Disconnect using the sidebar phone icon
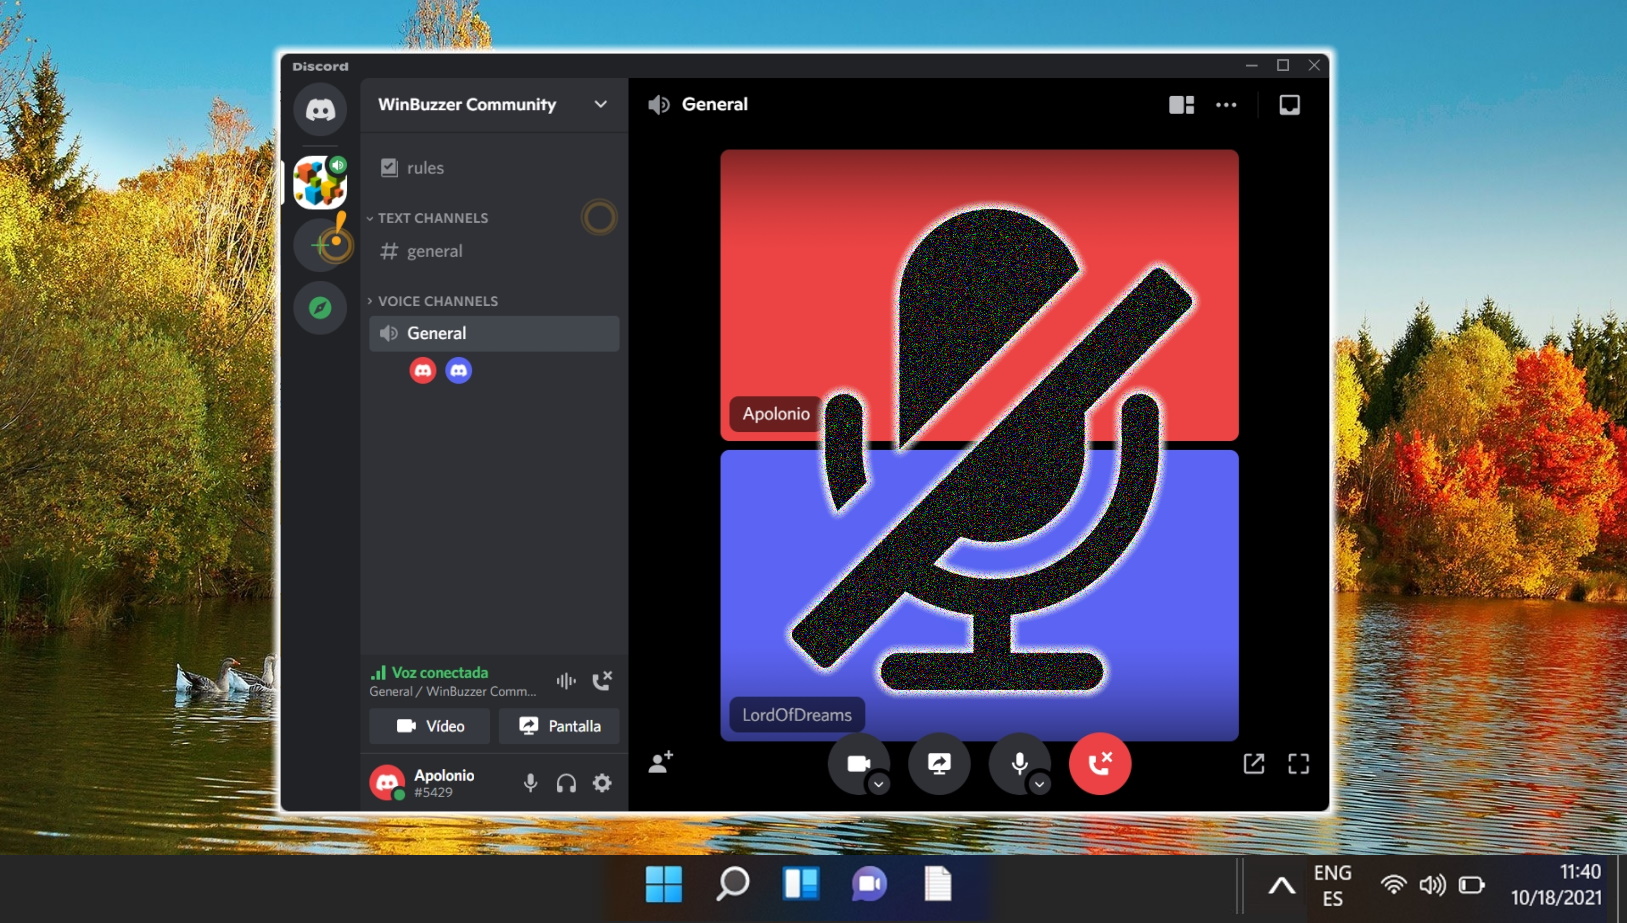1627x923 pixels. (602, 681)
